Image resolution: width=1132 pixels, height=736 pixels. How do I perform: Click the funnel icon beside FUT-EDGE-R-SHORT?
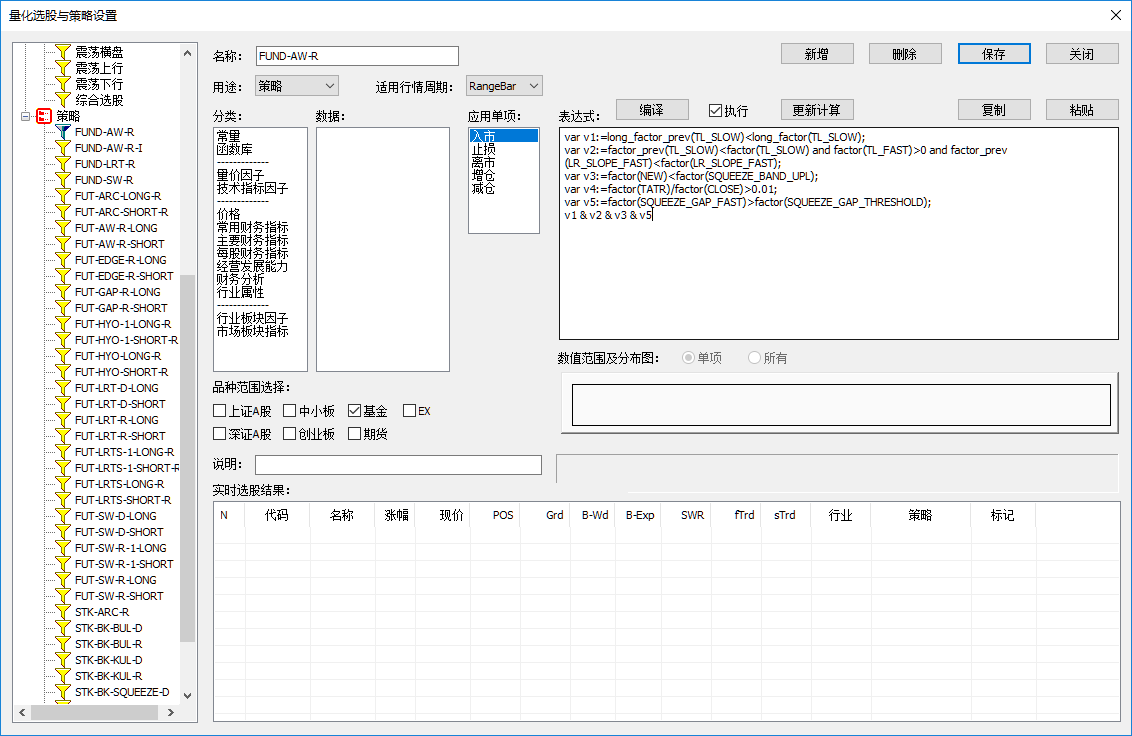pyautogui.click(x=64, y=276)
